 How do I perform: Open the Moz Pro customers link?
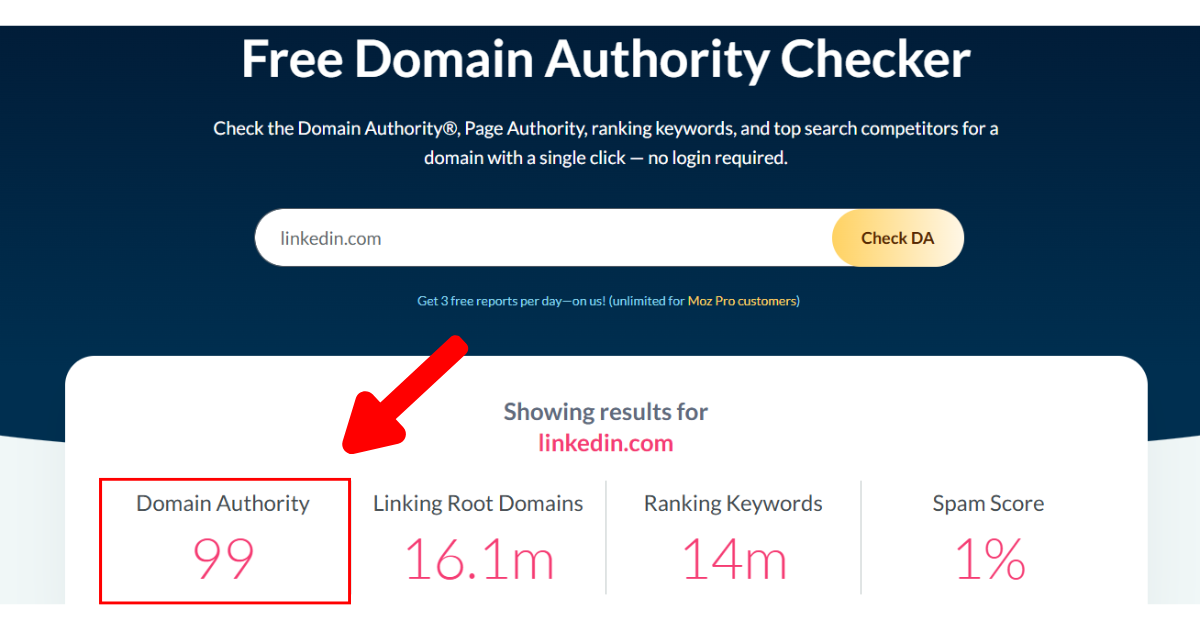[x=743, y=301]
